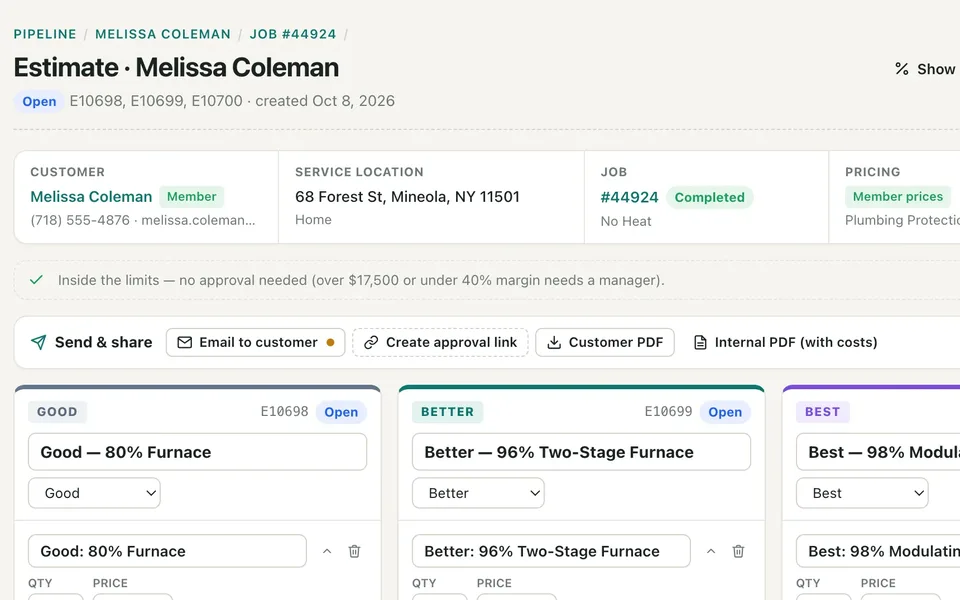This screenshot has width=960, height=600.
Task: Click the Member prices pricing badge
Action: (898, 197)
